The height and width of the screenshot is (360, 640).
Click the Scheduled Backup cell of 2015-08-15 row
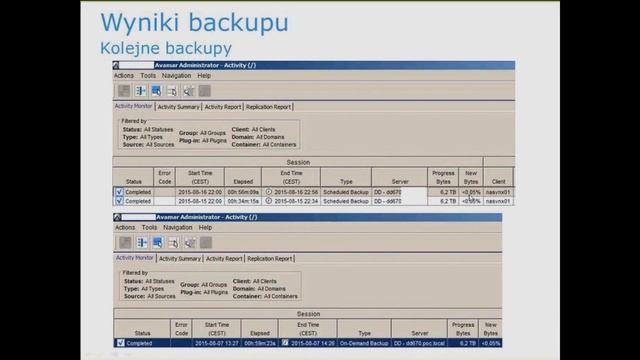[x=346, y=201]
